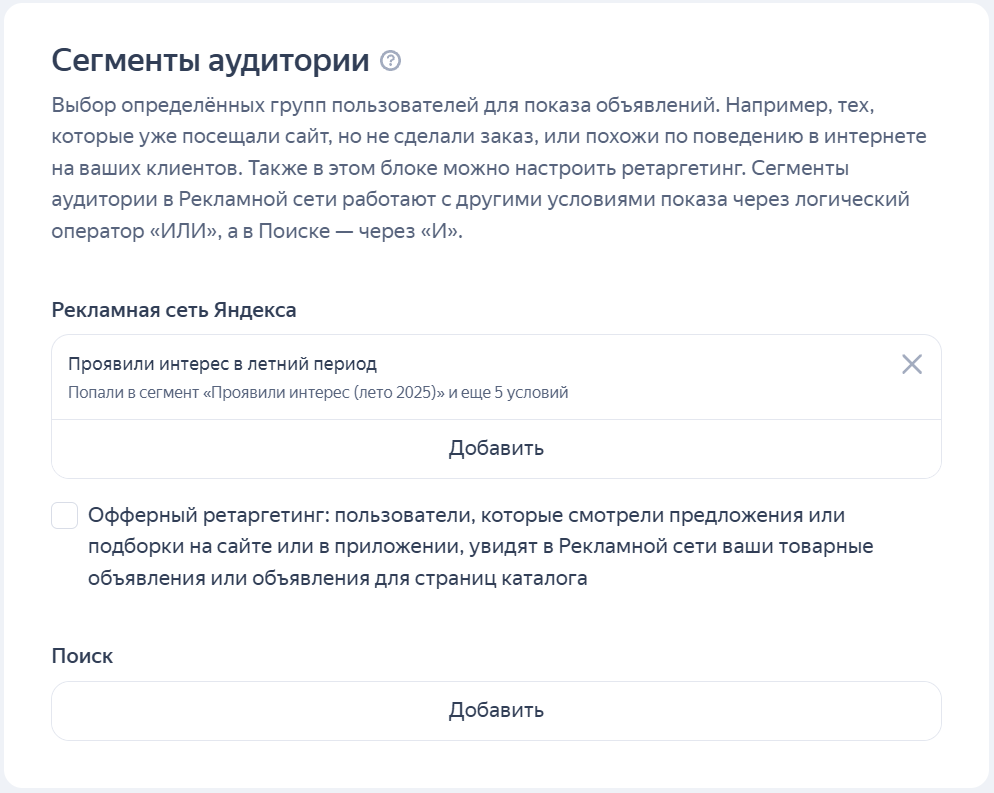Remove the Проявили интерес в летний период segment

[x=911, y=364]
